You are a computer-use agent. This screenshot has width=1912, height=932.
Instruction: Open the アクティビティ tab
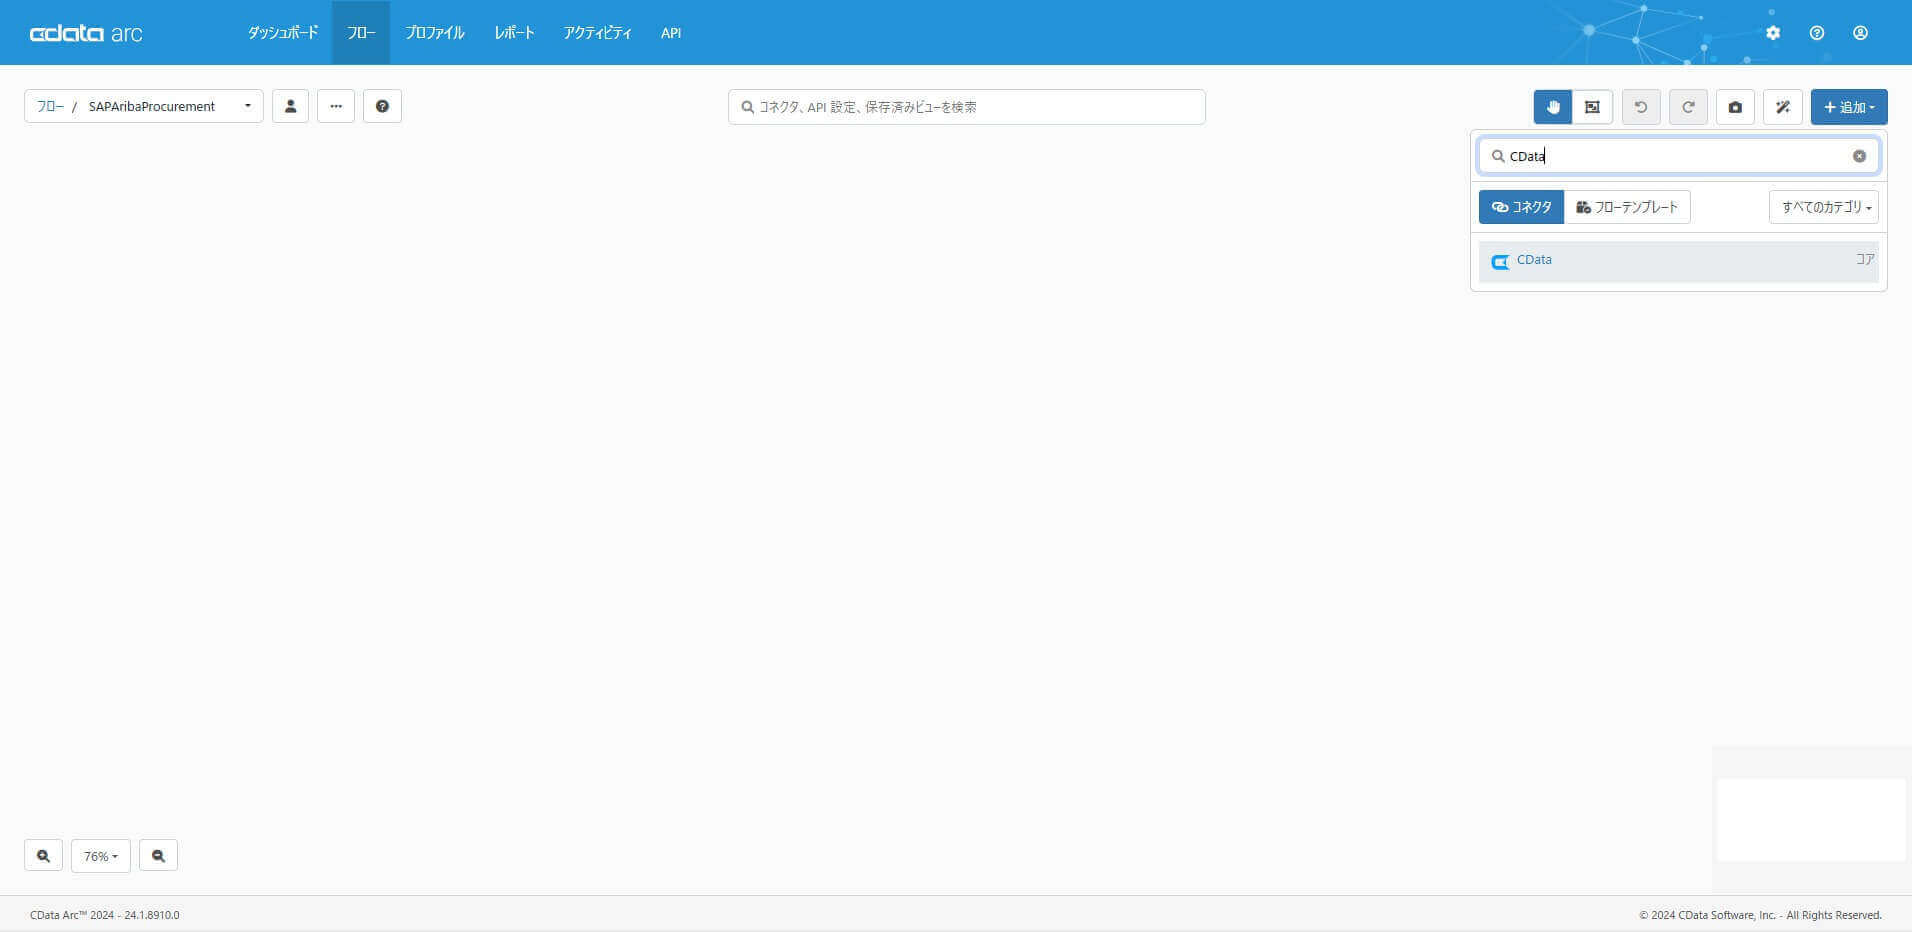coord(597,33)
